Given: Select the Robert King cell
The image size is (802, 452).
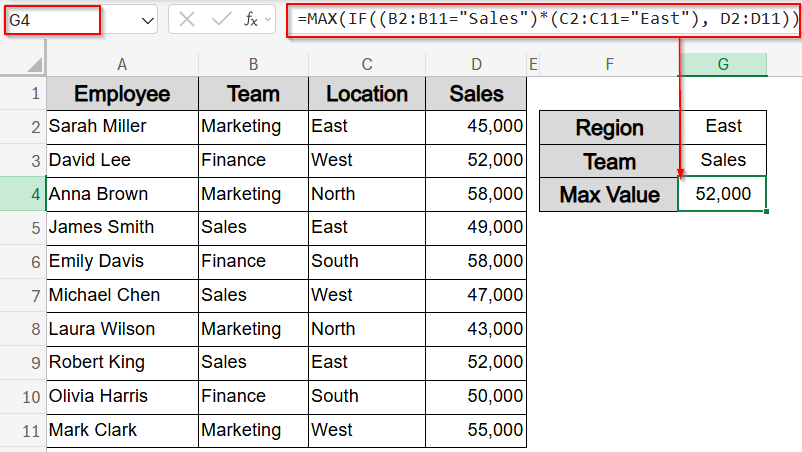Looking at the screenshot, I should pos(122,362).
